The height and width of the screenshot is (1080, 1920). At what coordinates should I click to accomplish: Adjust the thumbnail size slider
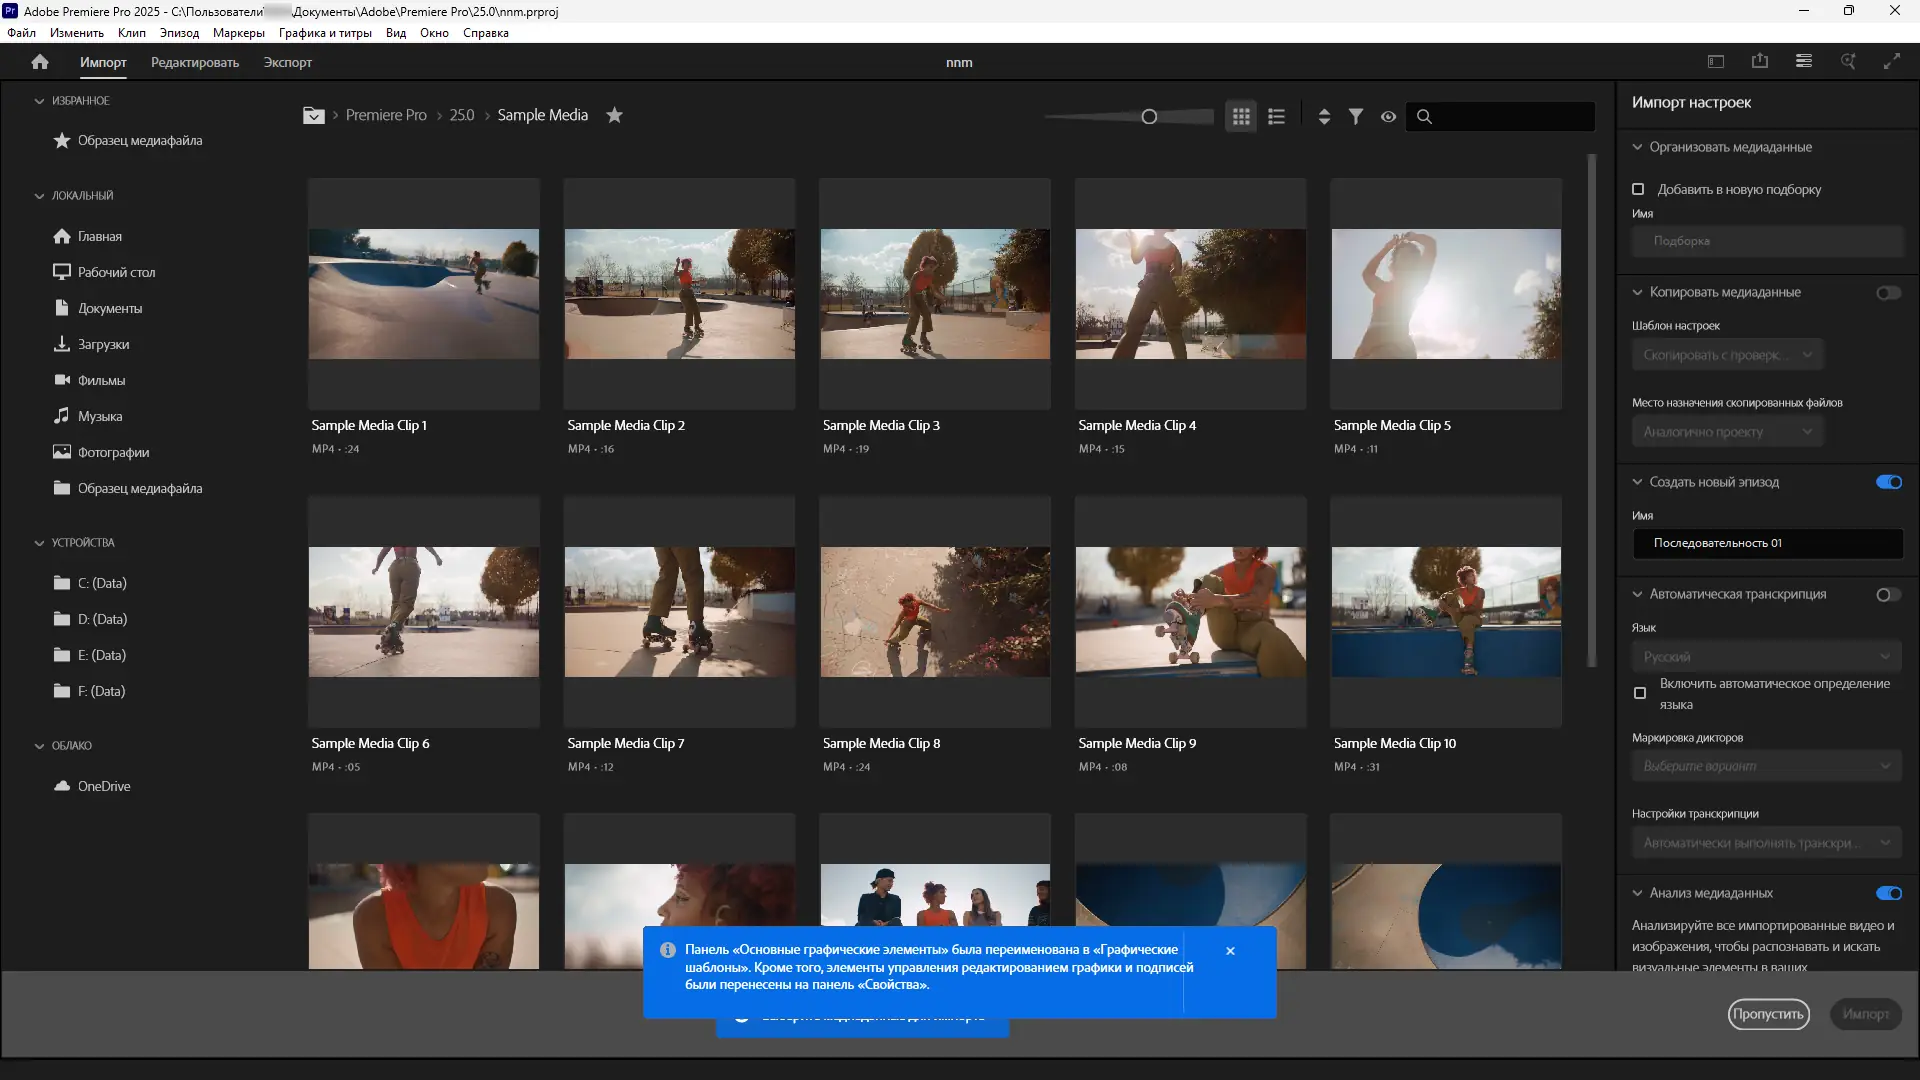pos(1149,117)
